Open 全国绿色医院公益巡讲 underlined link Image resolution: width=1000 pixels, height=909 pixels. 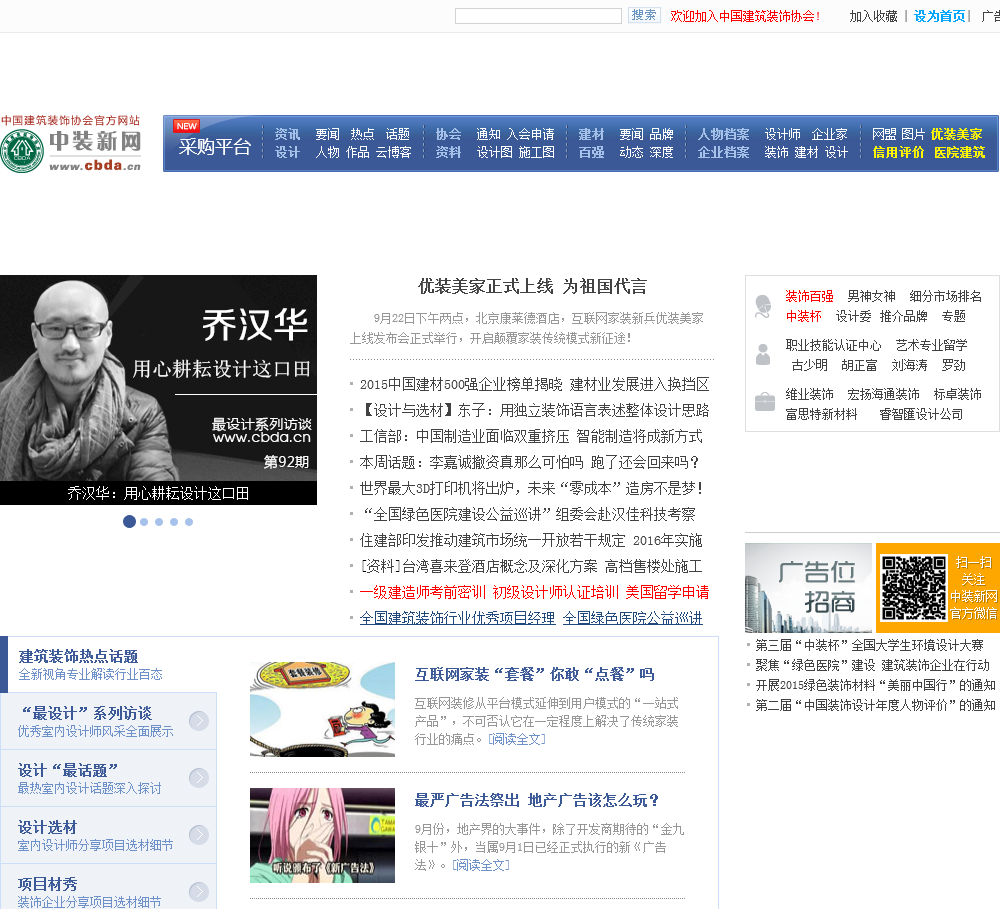click(x=633, y=618)
